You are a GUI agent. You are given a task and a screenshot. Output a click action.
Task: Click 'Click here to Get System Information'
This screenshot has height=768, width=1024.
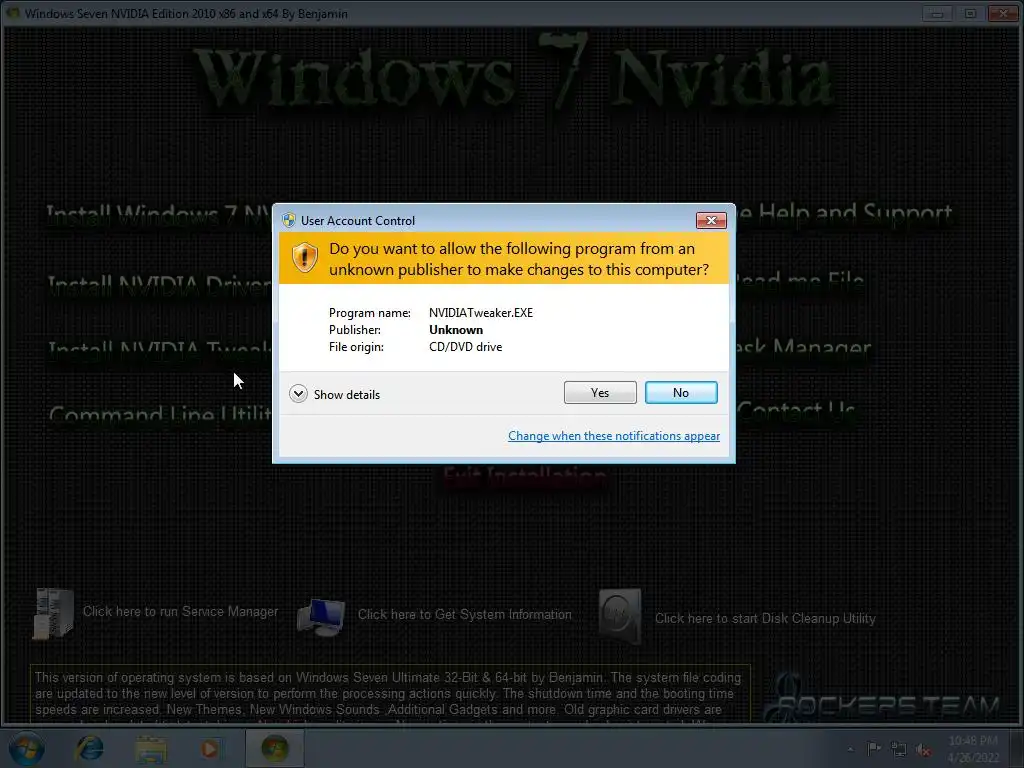(464, 615)
